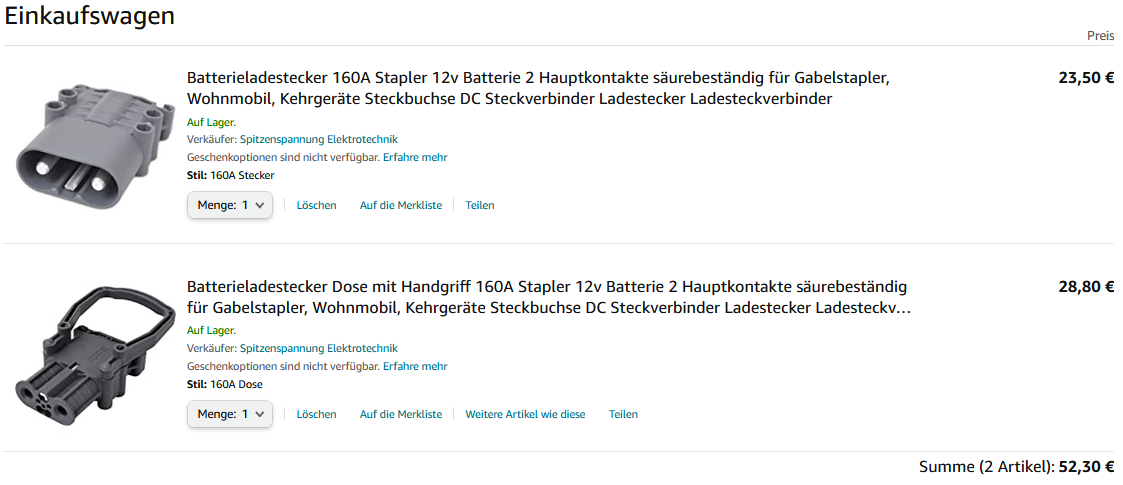1123x485 pixels.
Task: Click 'Erfahre mehr' under the second item
Action: tap(415, 366)
